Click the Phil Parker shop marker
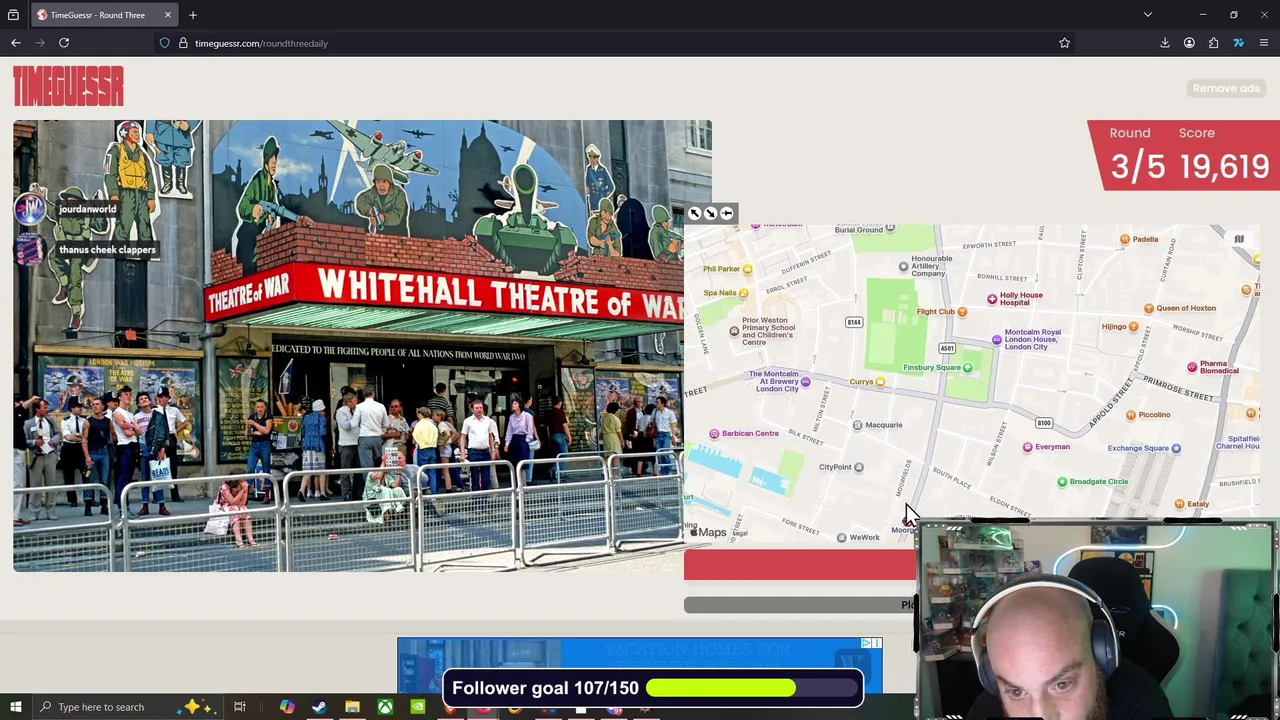This screenshot has width=1280, height=720. coord(747,269)
